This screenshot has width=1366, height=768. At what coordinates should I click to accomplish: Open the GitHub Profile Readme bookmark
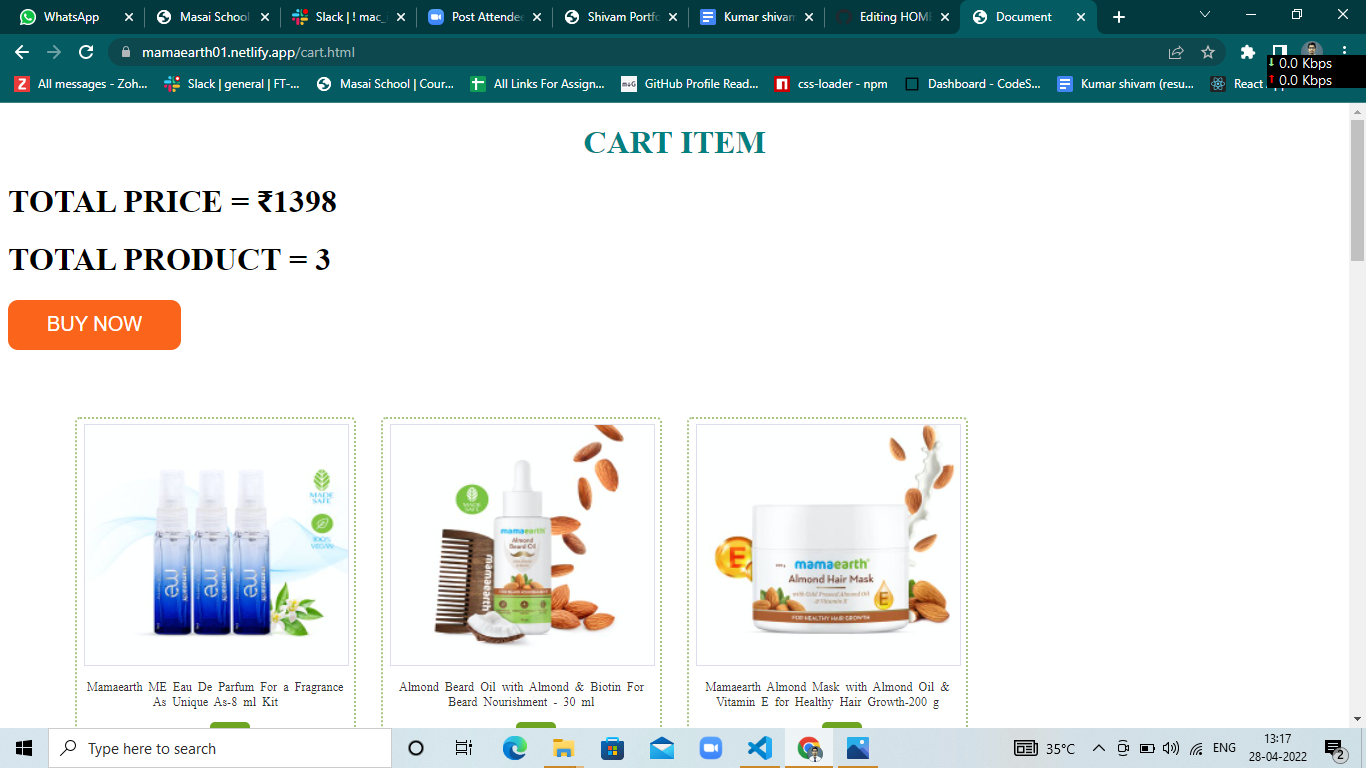click(690, 84)
